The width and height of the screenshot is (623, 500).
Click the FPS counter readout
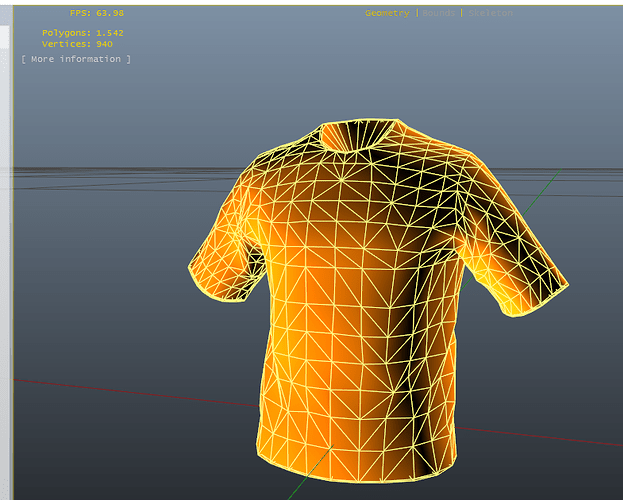click(x=97, y=13)
